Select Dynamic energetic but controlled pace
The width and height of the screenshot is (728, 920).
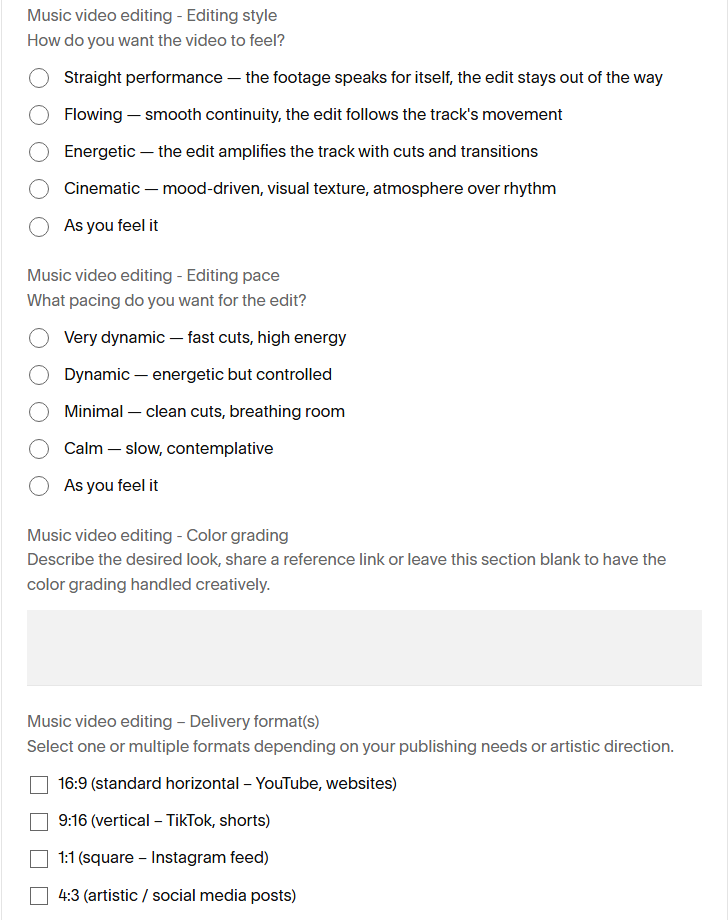click(x=39, y=375)
